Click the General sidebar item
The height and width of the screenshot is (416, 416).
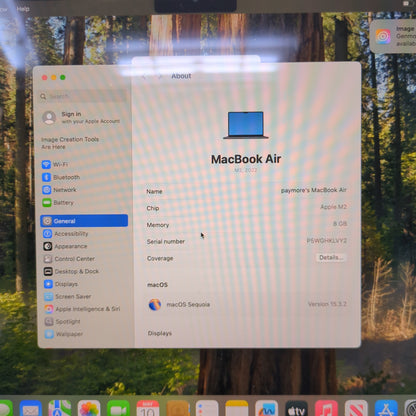pyautogui.click(x=84, y=221)
